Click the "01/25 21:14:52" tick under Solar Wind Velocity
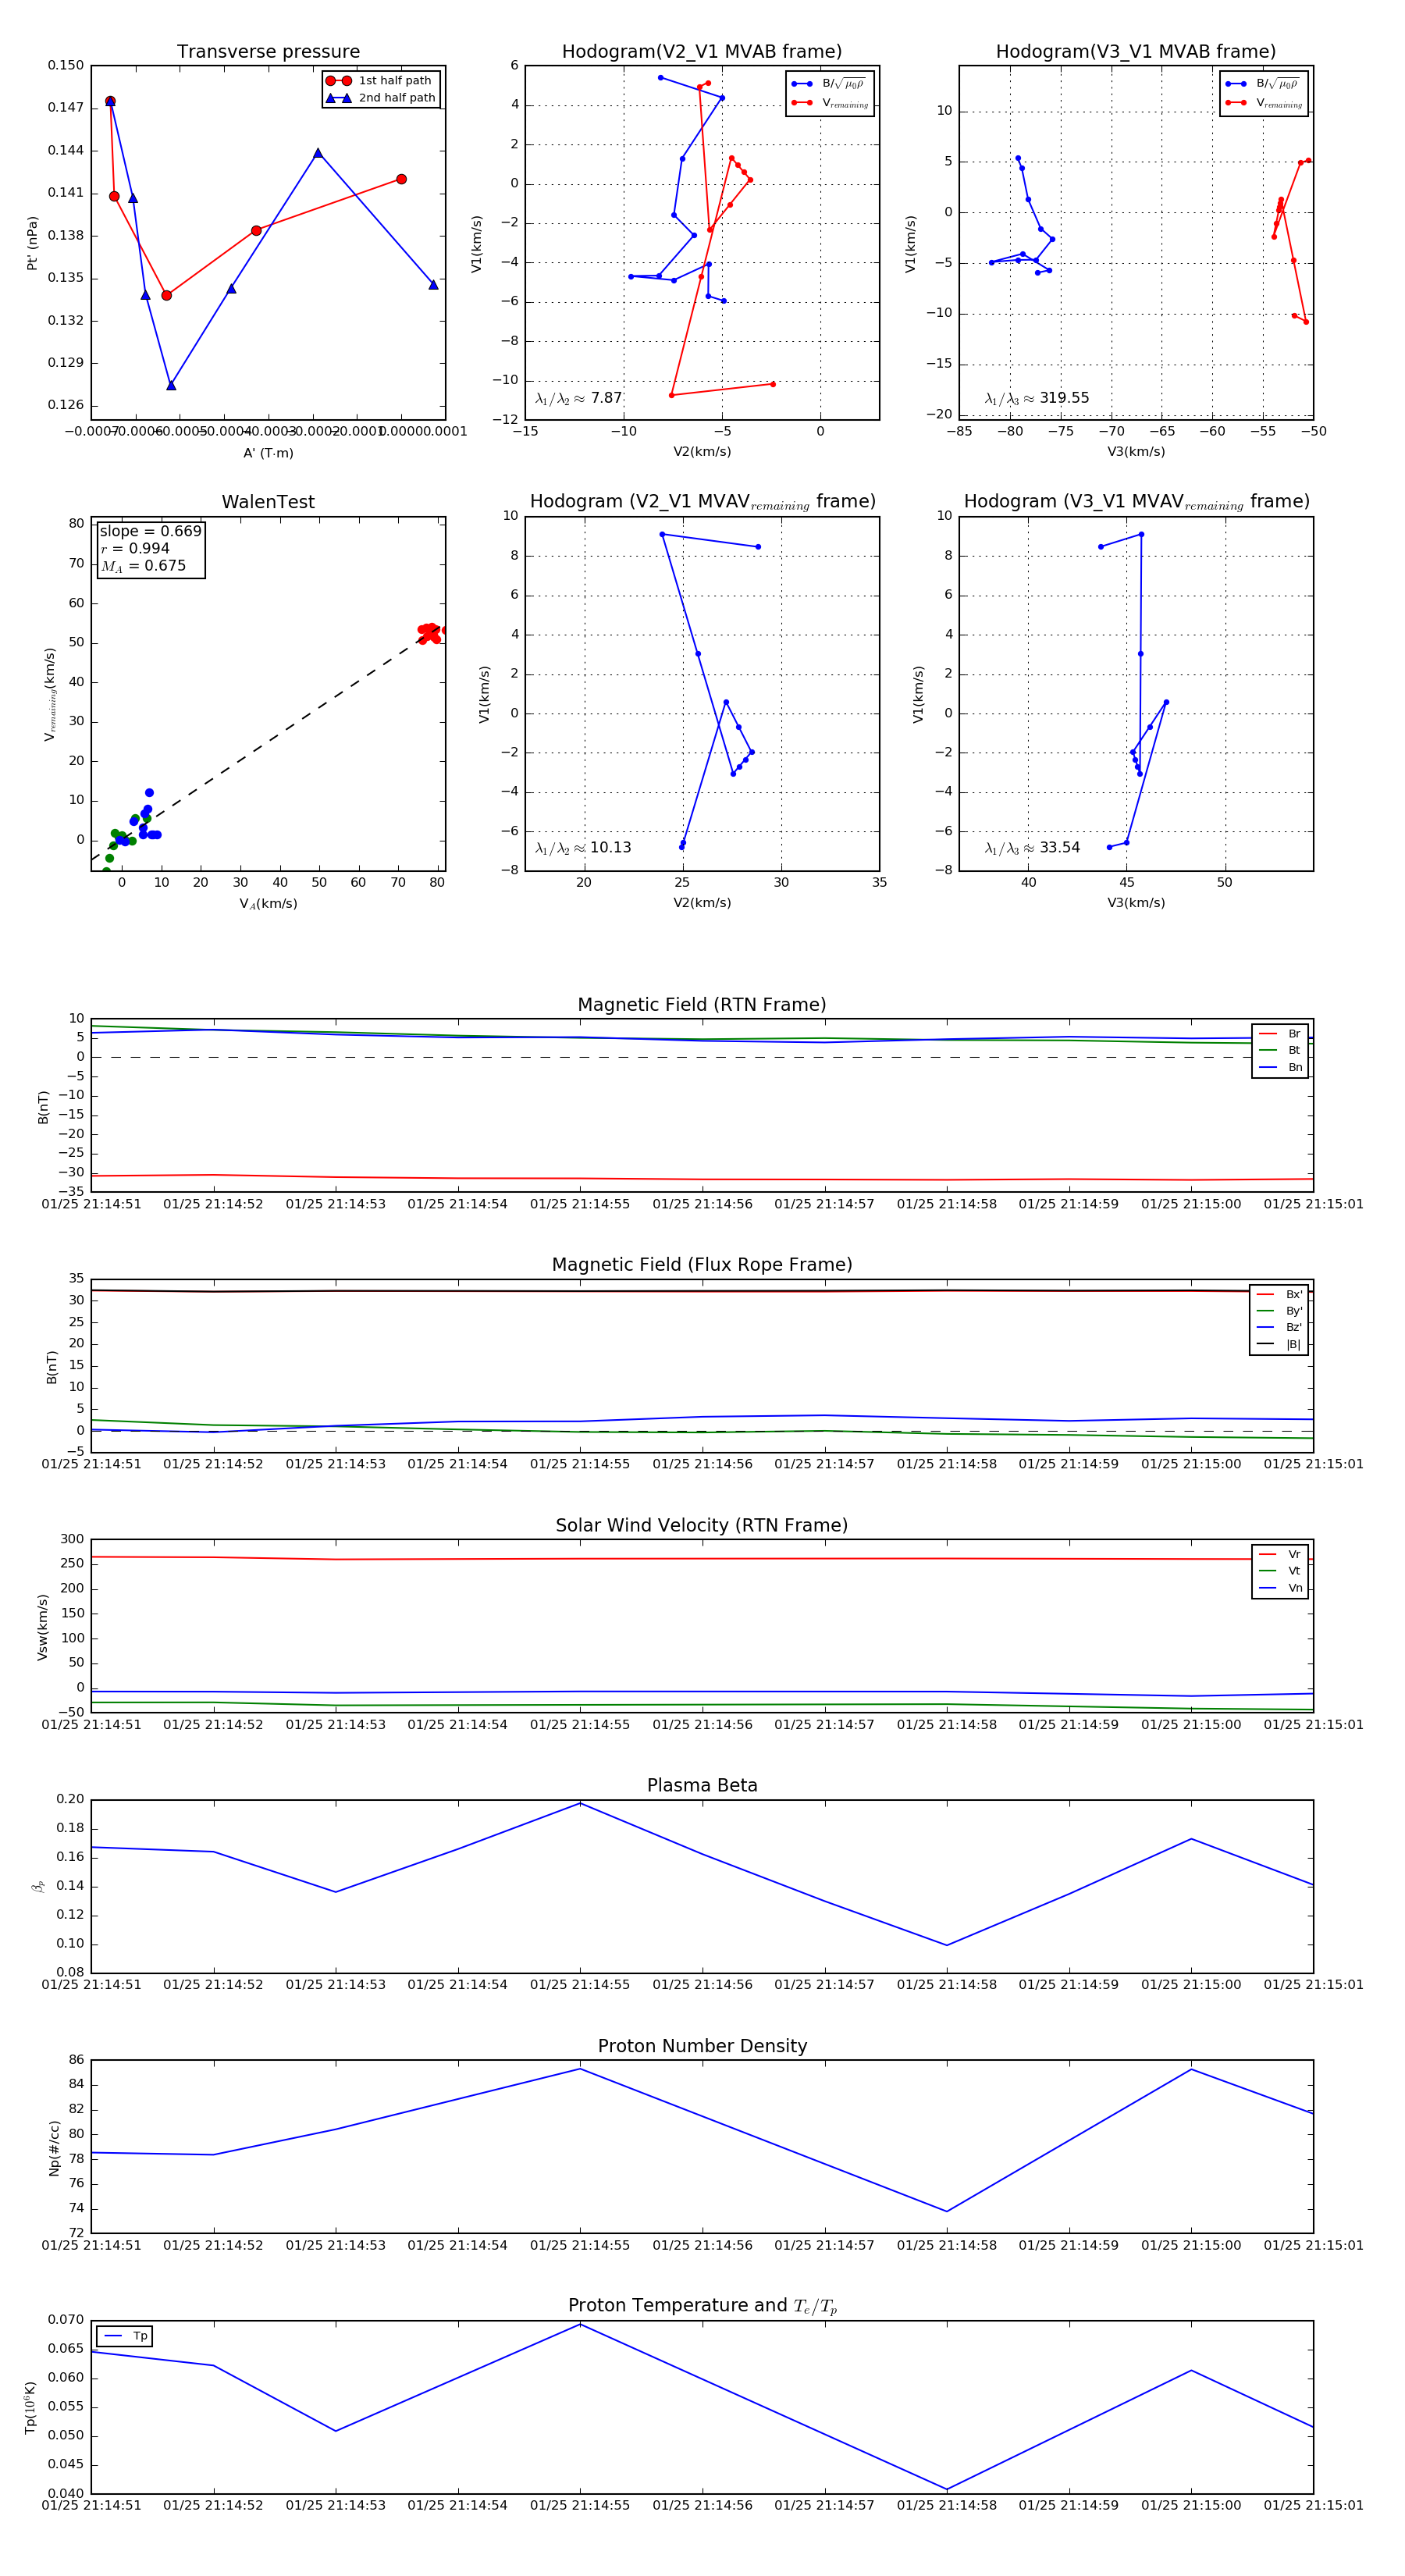Viewport: 1405px width, 2576px height. (x=213, y=1724)
